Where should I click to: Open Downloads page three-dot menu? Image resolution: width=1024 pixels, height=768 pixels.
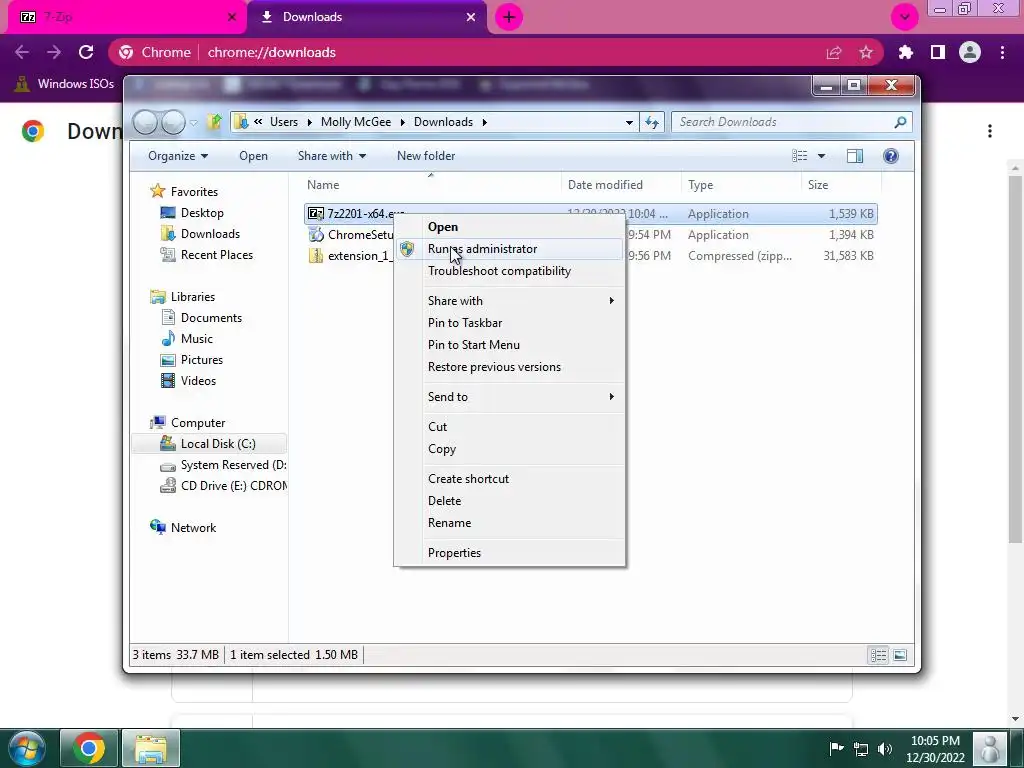coord(990,131)
